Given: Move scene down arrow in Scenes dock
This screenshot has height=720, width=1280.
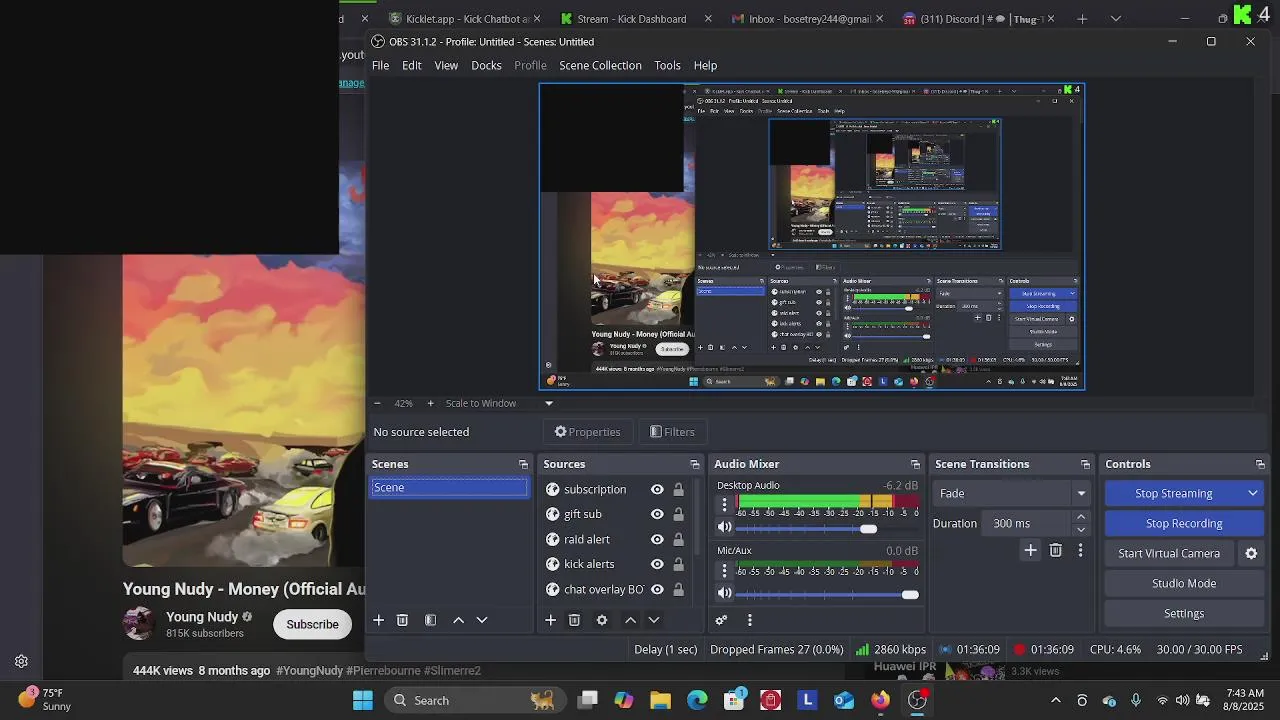Looking at the screenshot, I should click(482, 620).
